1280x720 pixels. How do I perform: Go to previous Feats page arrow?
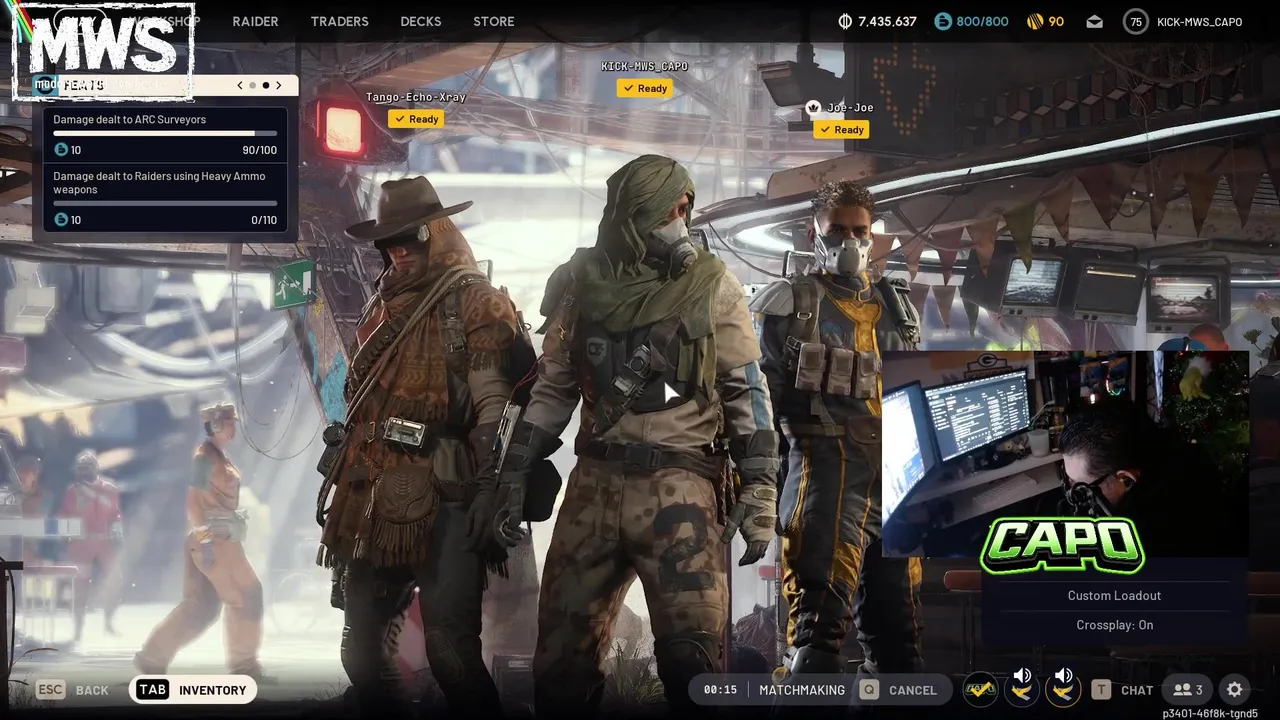point(240,85)
